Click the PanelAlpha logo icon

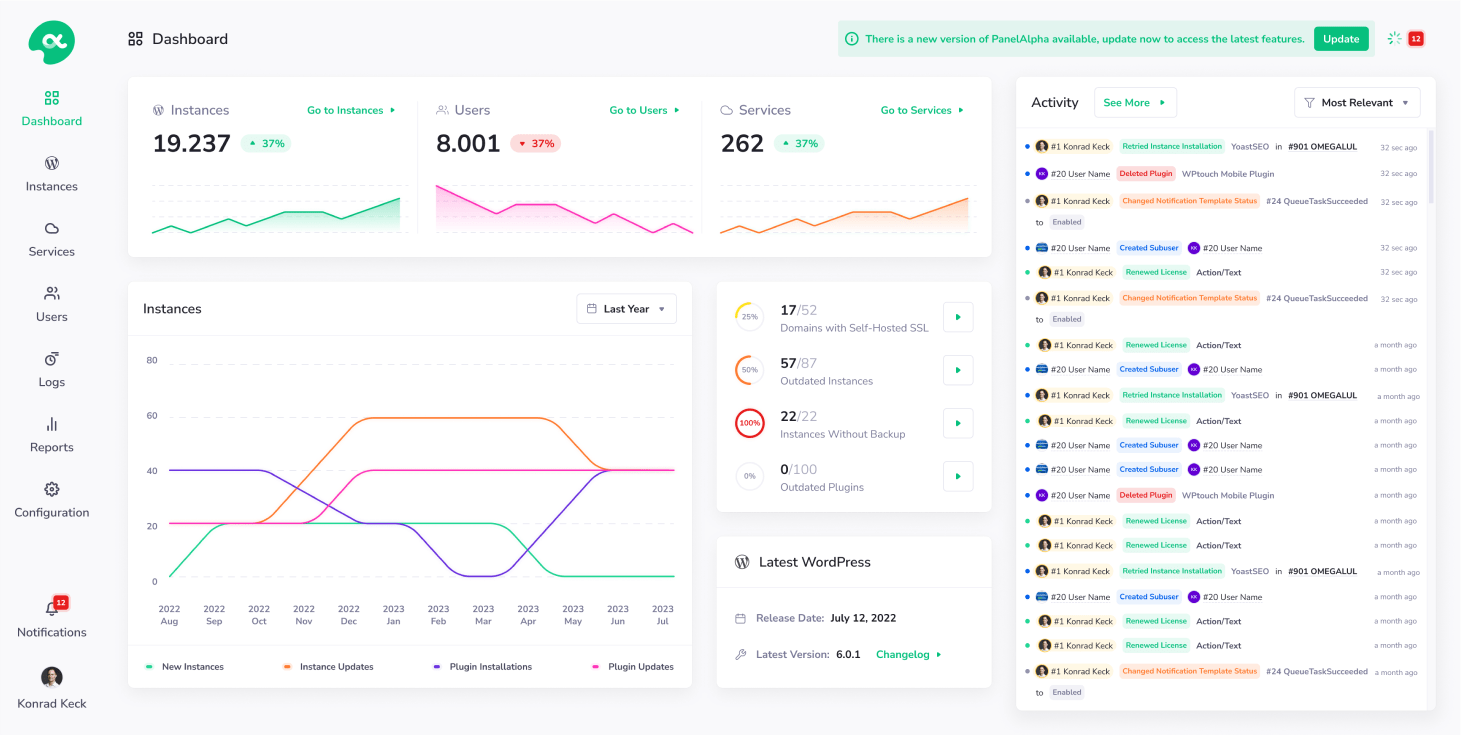(x=51, y=42)
